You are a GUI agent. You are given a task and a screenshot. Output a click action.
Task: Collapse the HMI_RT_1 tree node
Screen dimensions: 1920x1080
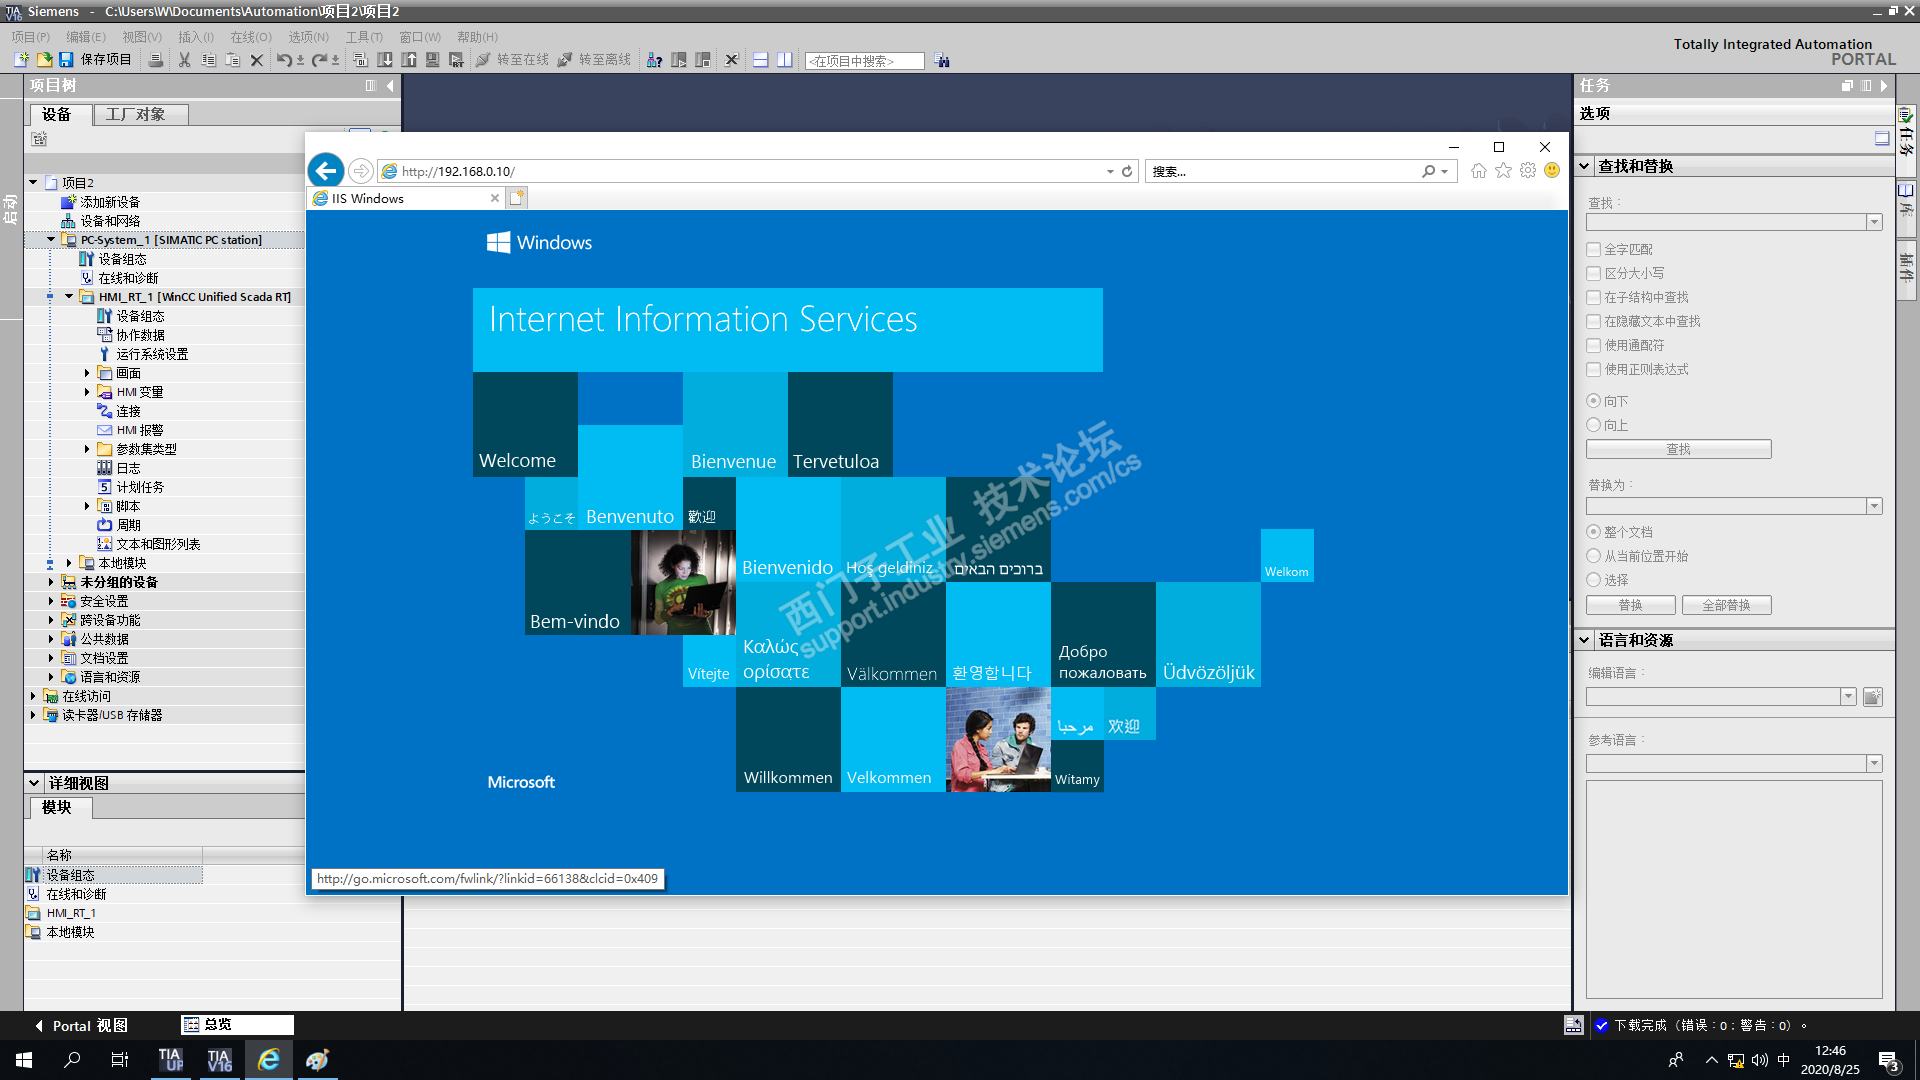69,297
